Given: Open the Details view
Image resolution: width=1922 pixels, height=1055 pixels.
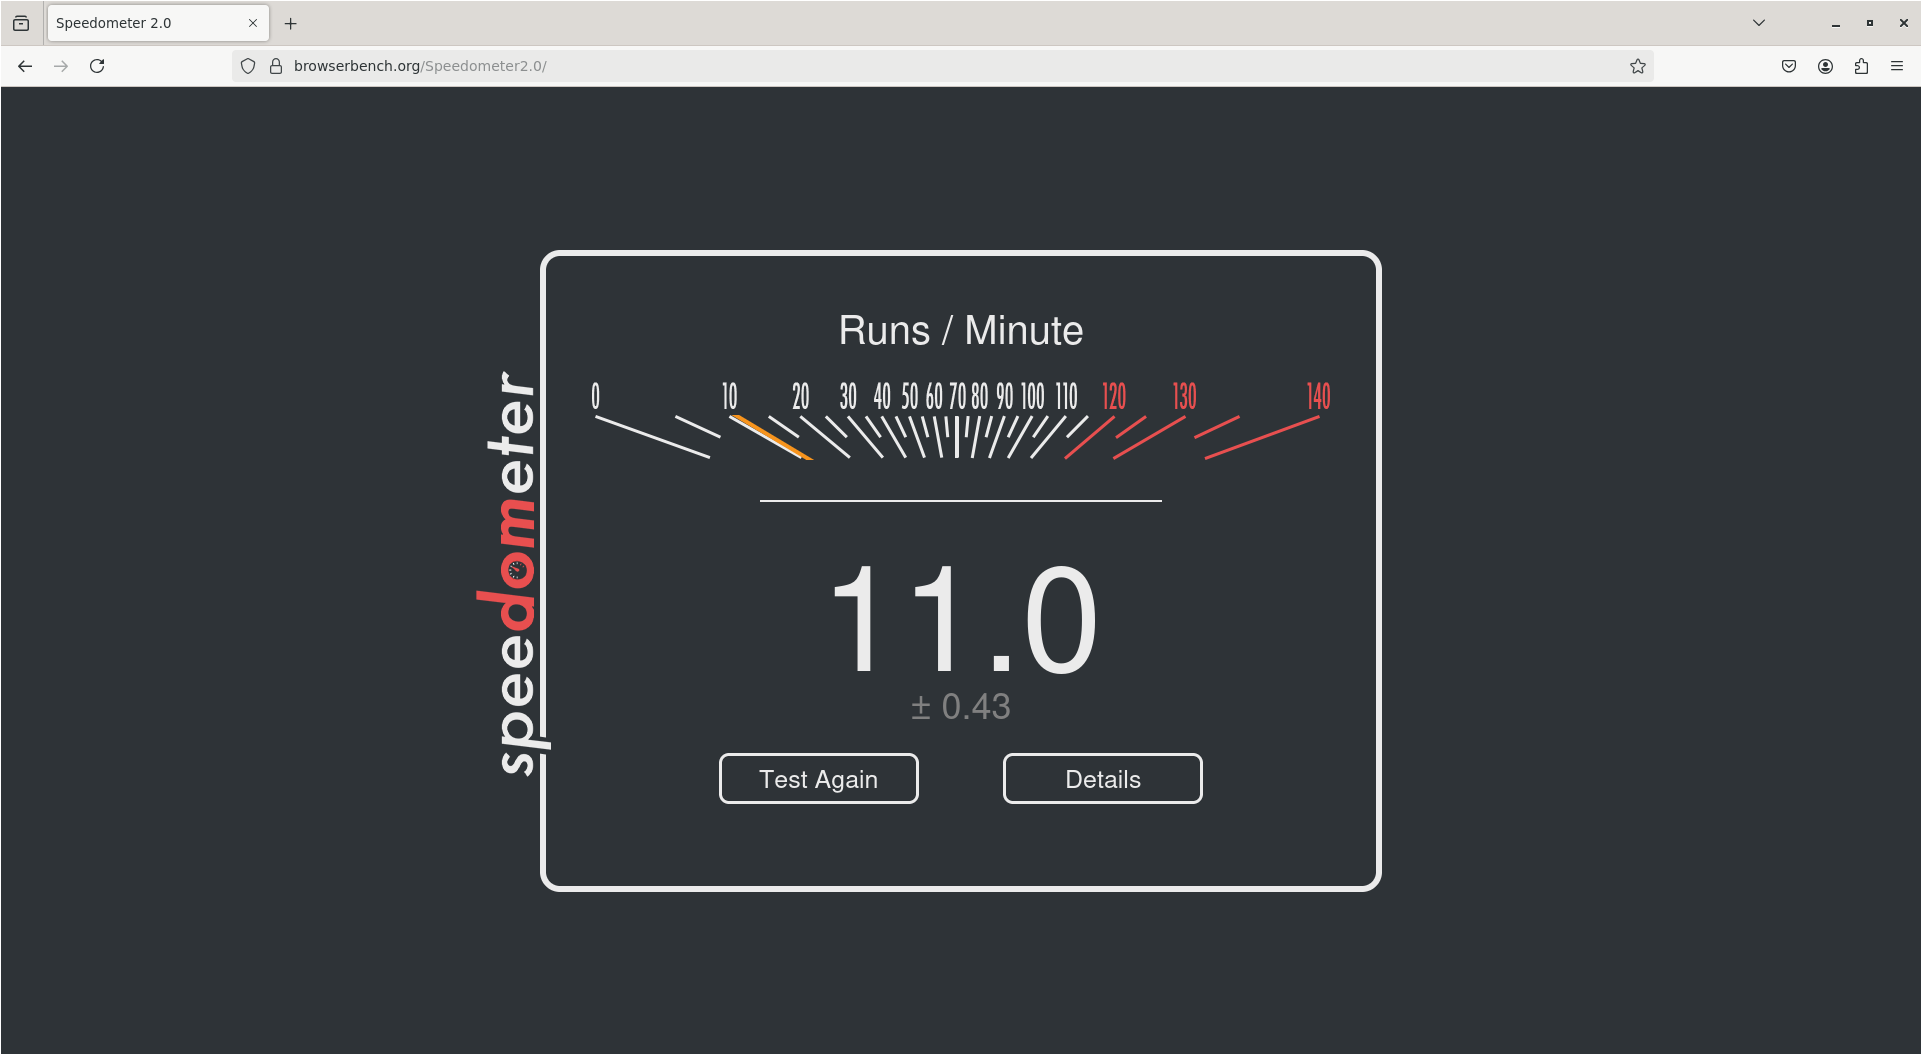Looking at the screenshot, I should [1102, 779].
